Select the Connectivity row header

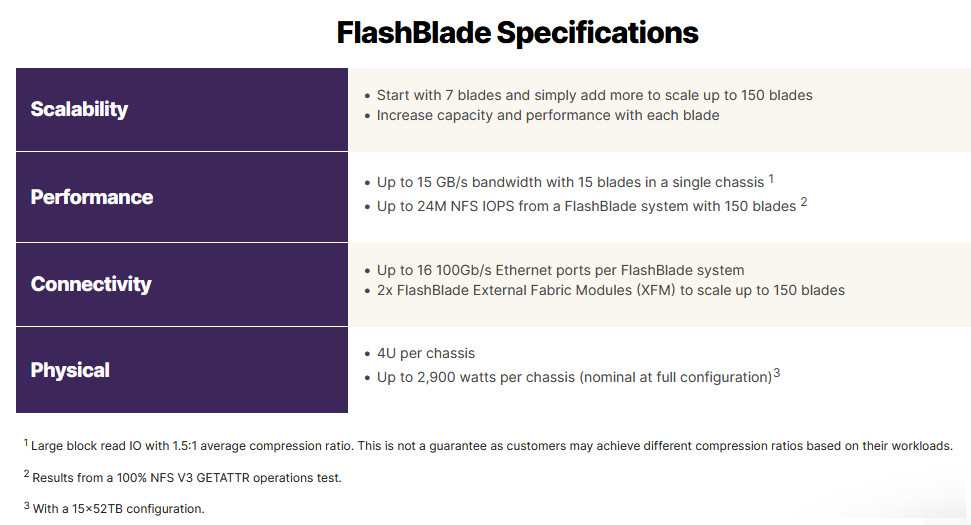tap(181, 284)
